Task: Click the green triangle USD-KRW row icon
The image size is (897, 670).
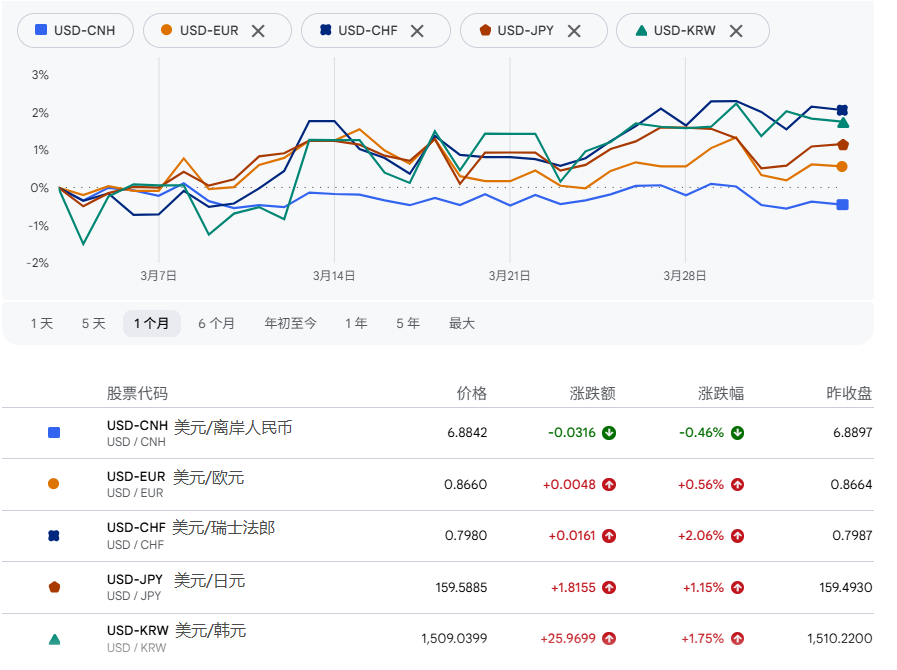Action: 54,639
